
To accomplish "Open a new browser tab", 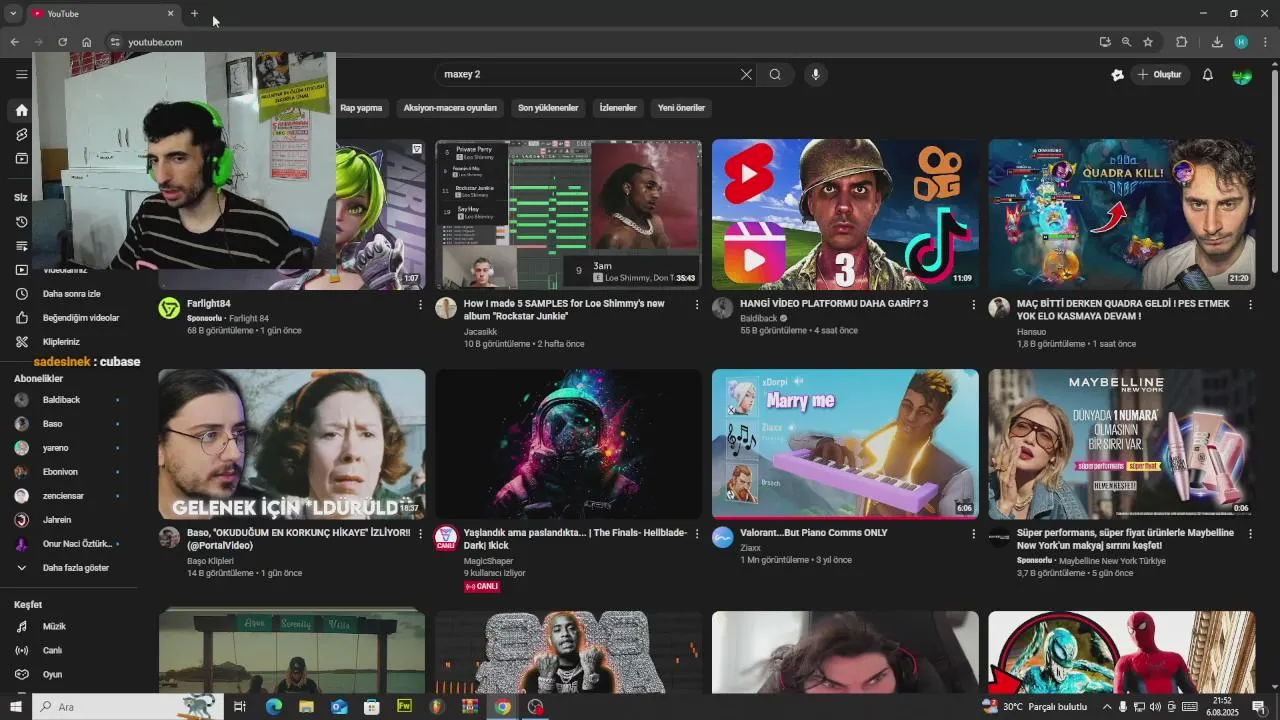I will click(194, 13).
